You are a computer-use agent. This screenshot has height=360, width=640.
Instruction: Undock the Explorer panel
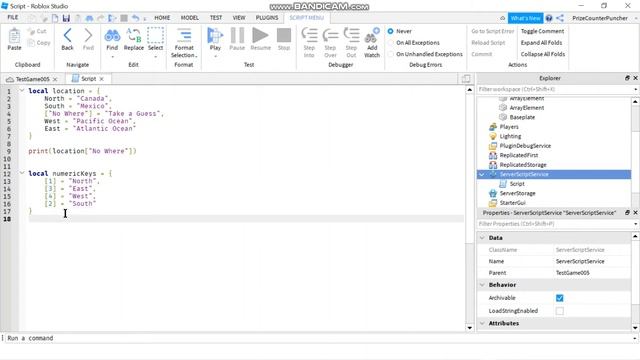627,78
